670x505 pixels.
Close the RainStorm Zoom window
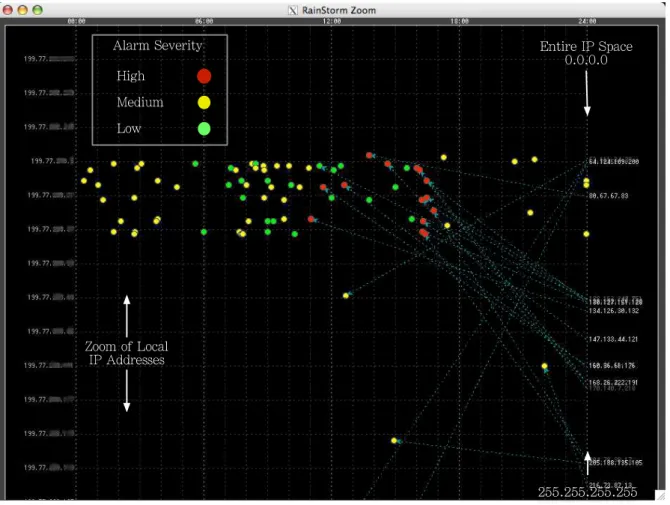point(8,10)
